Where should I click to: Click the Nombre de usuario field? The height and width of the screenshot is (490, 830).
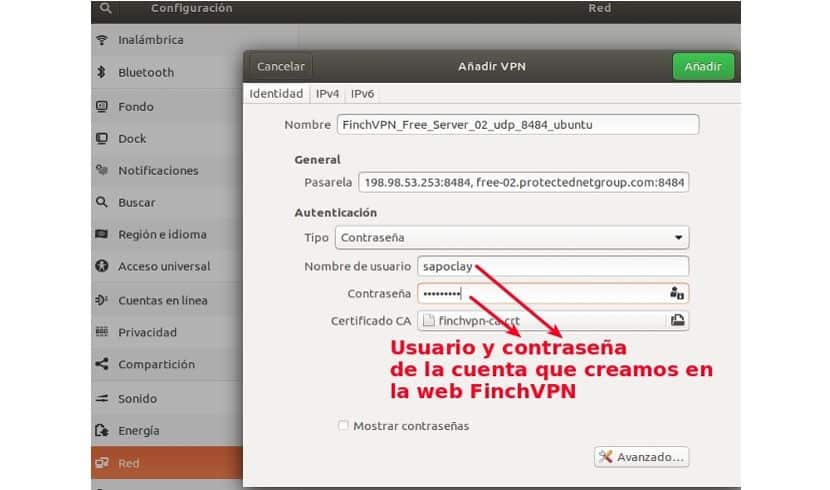click(553, 266)
